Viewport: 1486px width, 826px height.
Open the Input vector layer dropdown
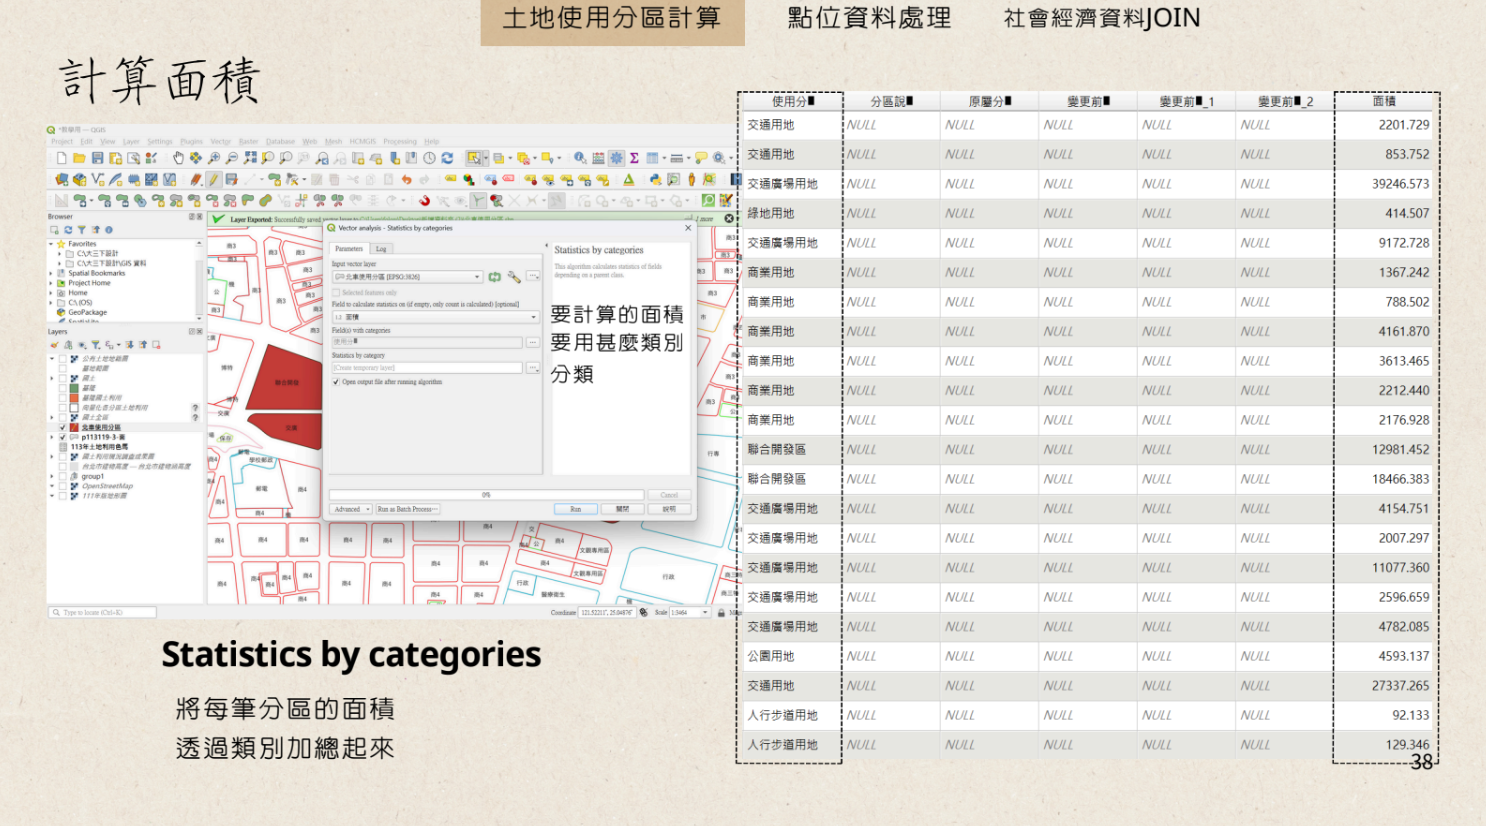(x=407, y=277)
